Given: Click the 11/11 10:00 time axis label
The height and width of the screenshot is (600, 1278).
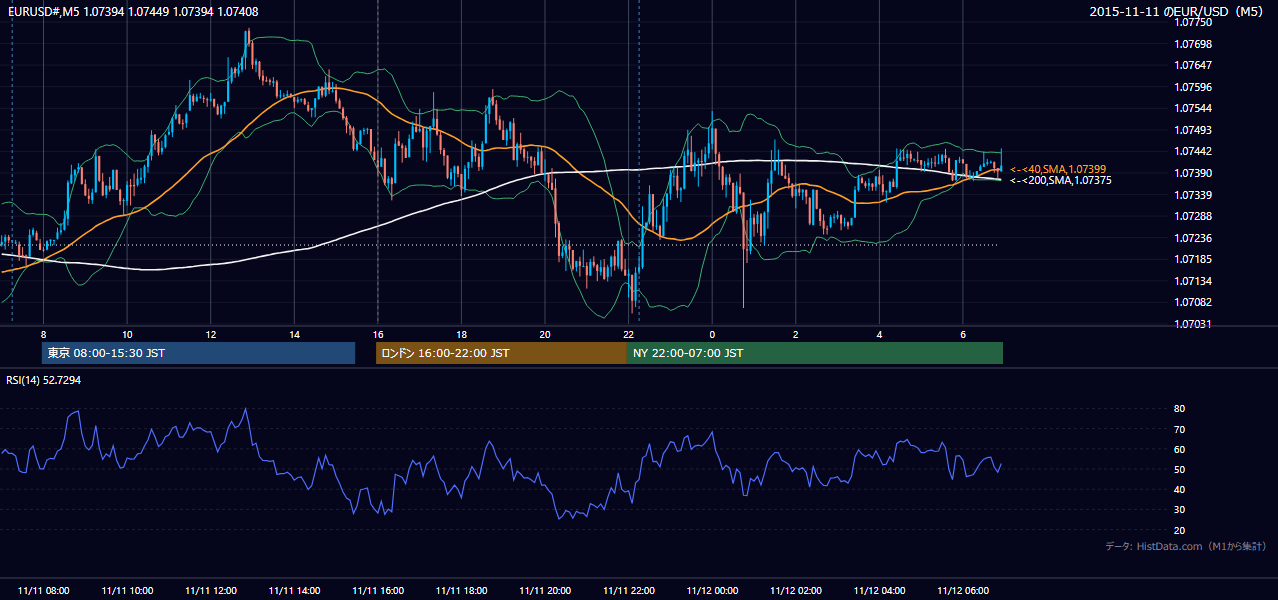Looking at the screenshot, I should [x=127, y=591].
